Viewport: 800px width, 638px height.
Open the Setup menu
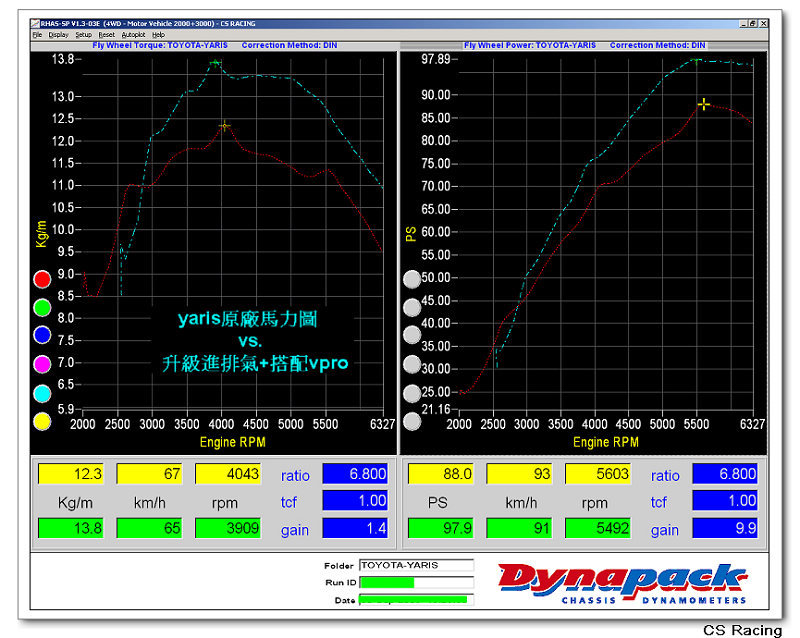(x=83, y=35)
